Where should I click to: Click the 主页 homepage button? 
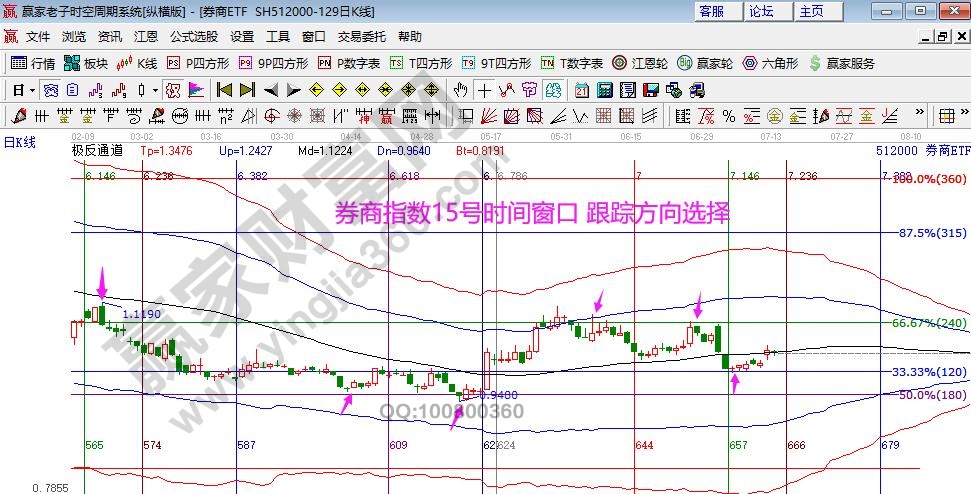(819, 11)
